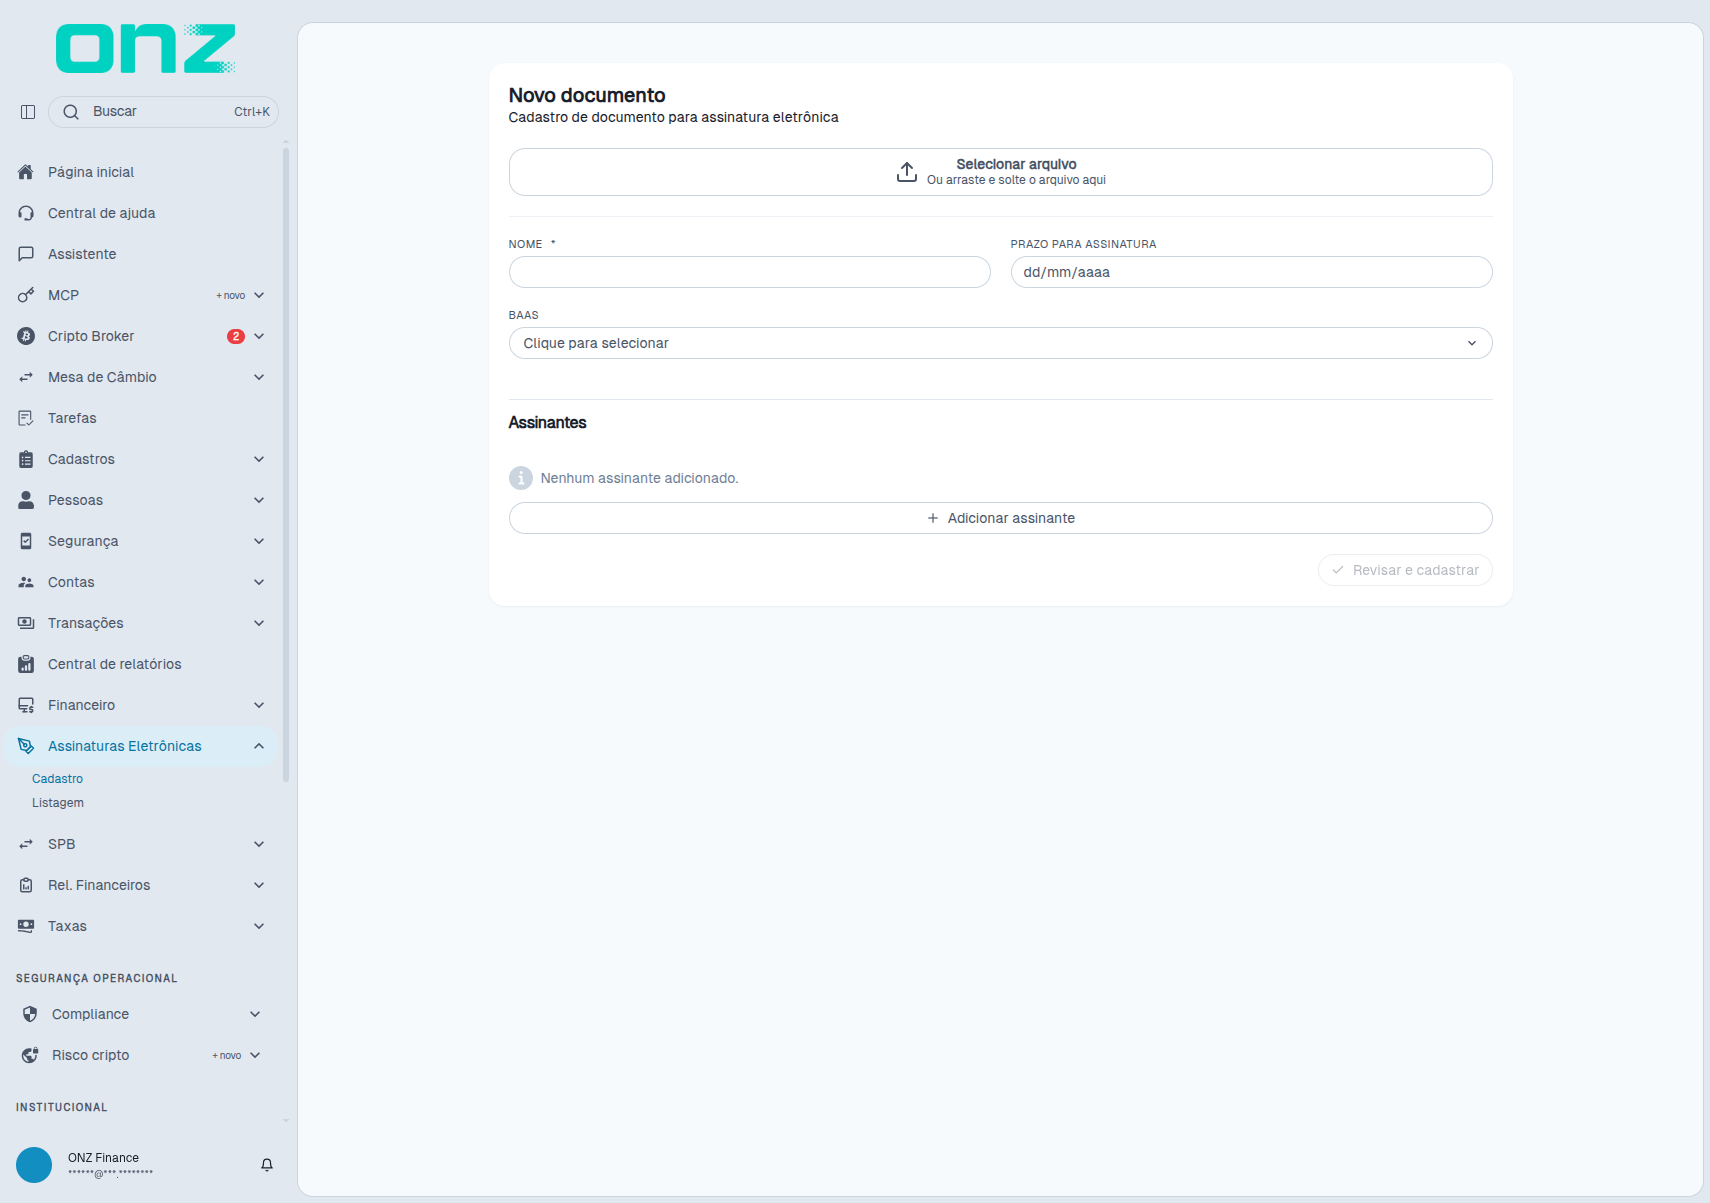This screenshot has width=1710, height=1203.
Task: Expand the Financeiro section chevron
Action: pyautogui.click(x=259, y=705)
